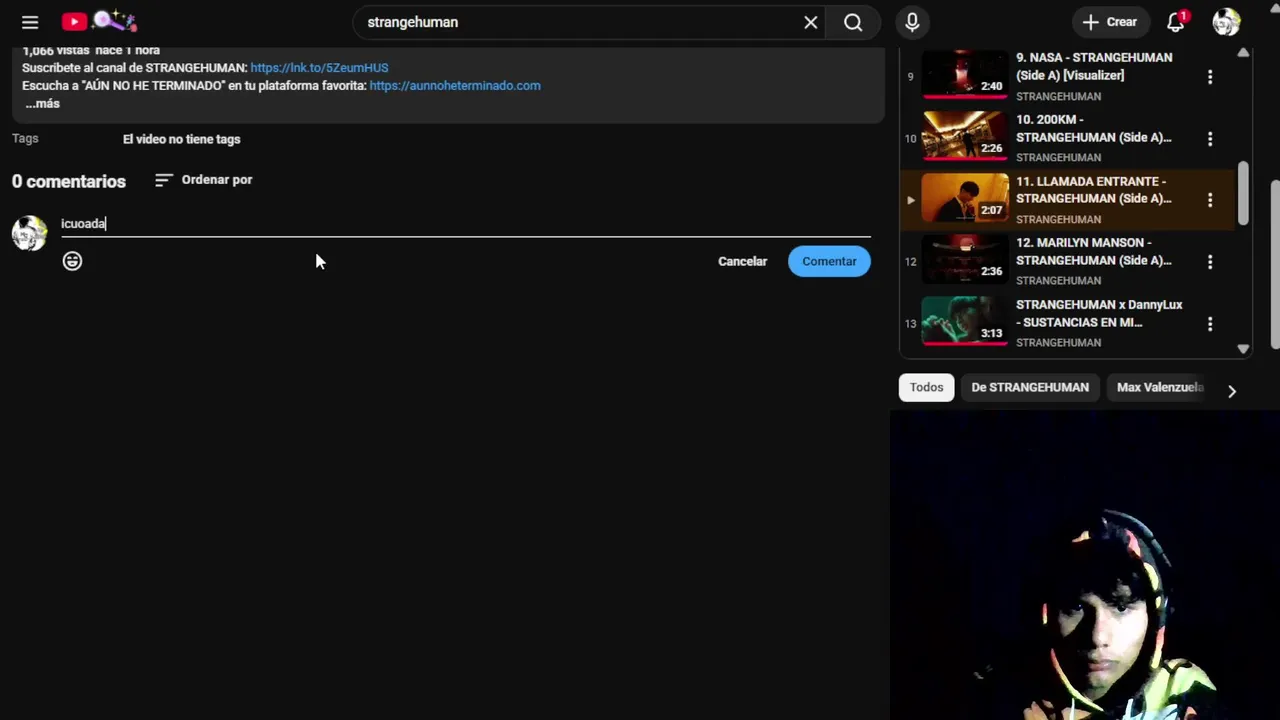
Task: Select the De STRANGEHUMAN filter chip
Action: (x=1030, y=387)
